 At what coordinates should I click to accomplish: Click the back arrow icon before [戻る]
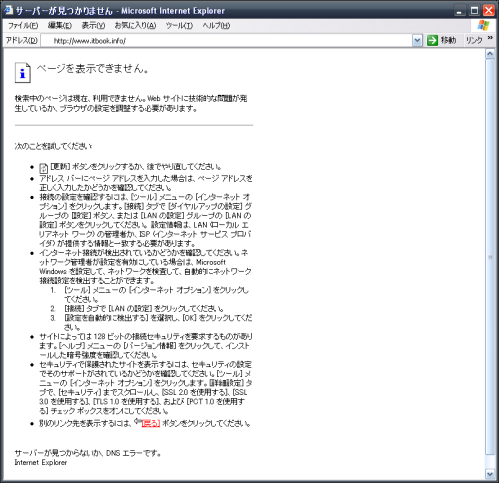coord(138,421)
